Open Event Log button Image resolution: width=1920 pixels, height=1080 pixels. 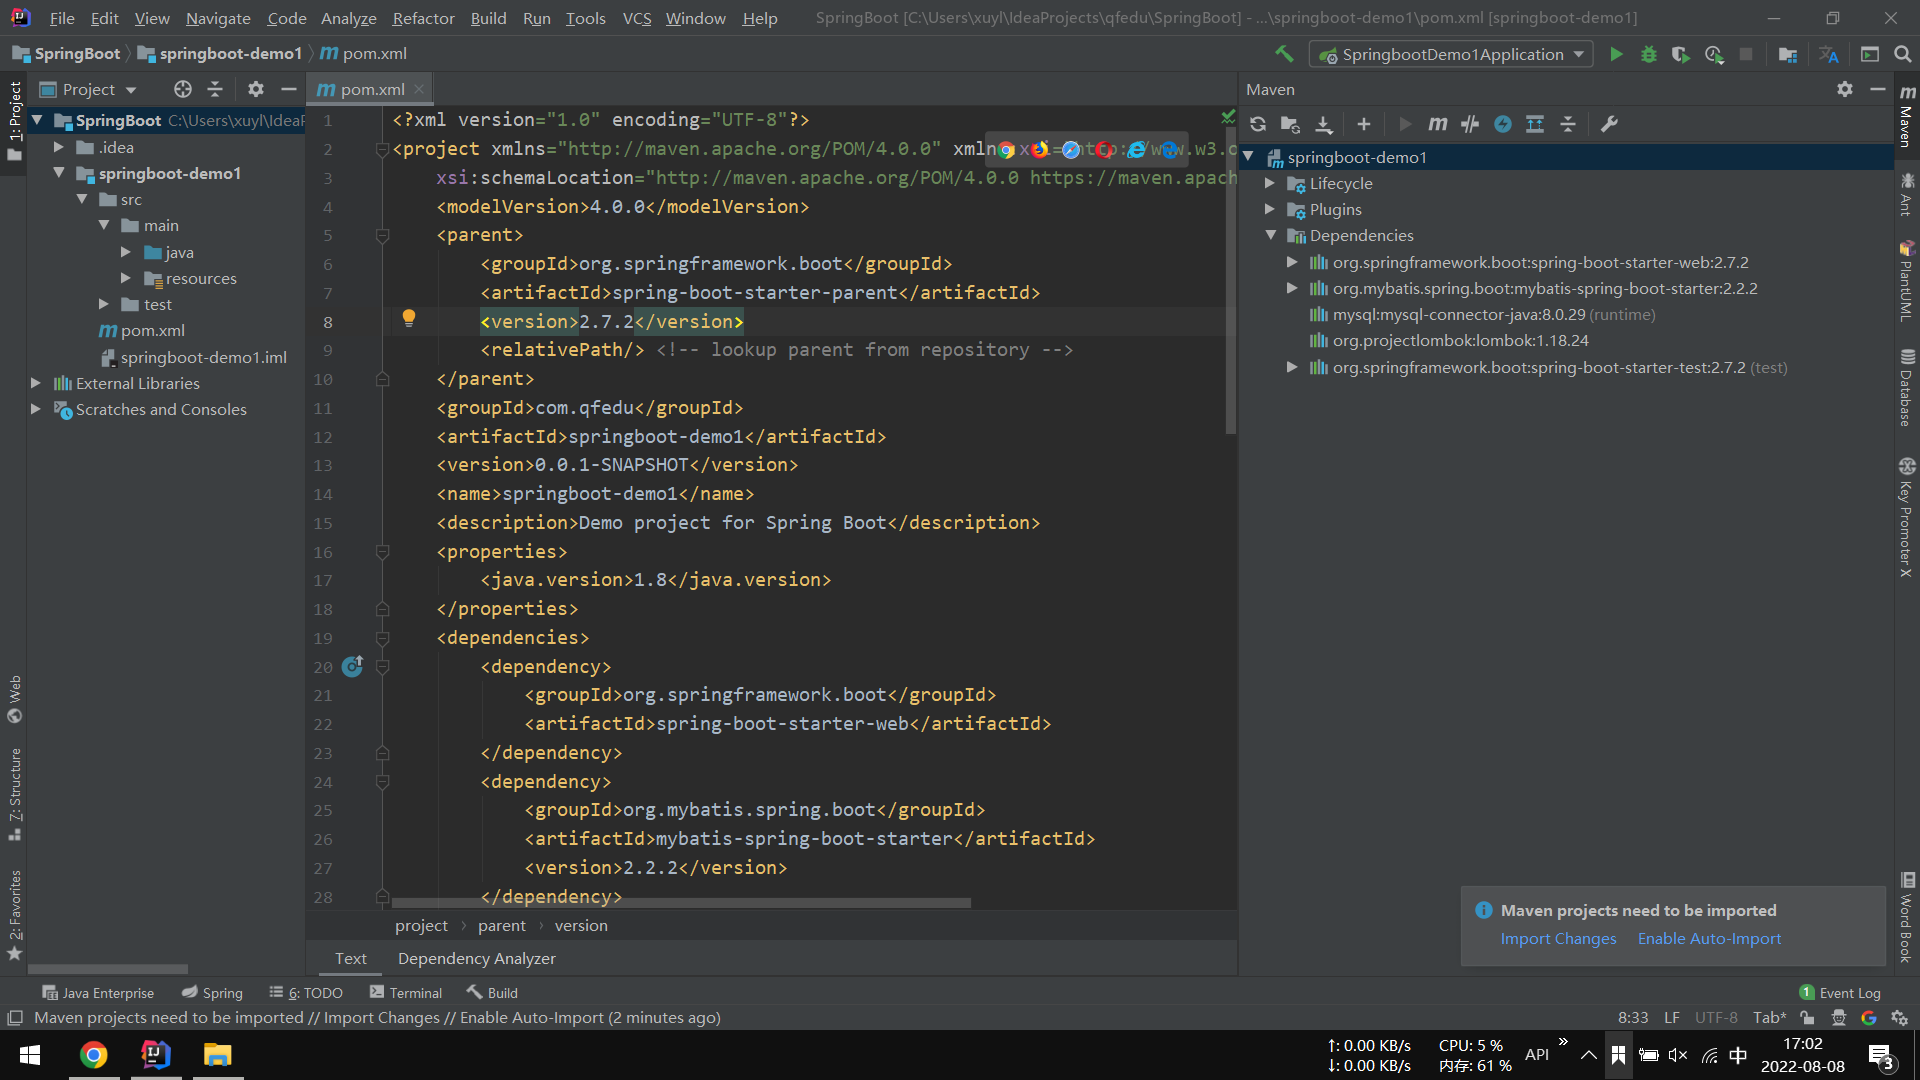click(x=1840, y=993)
